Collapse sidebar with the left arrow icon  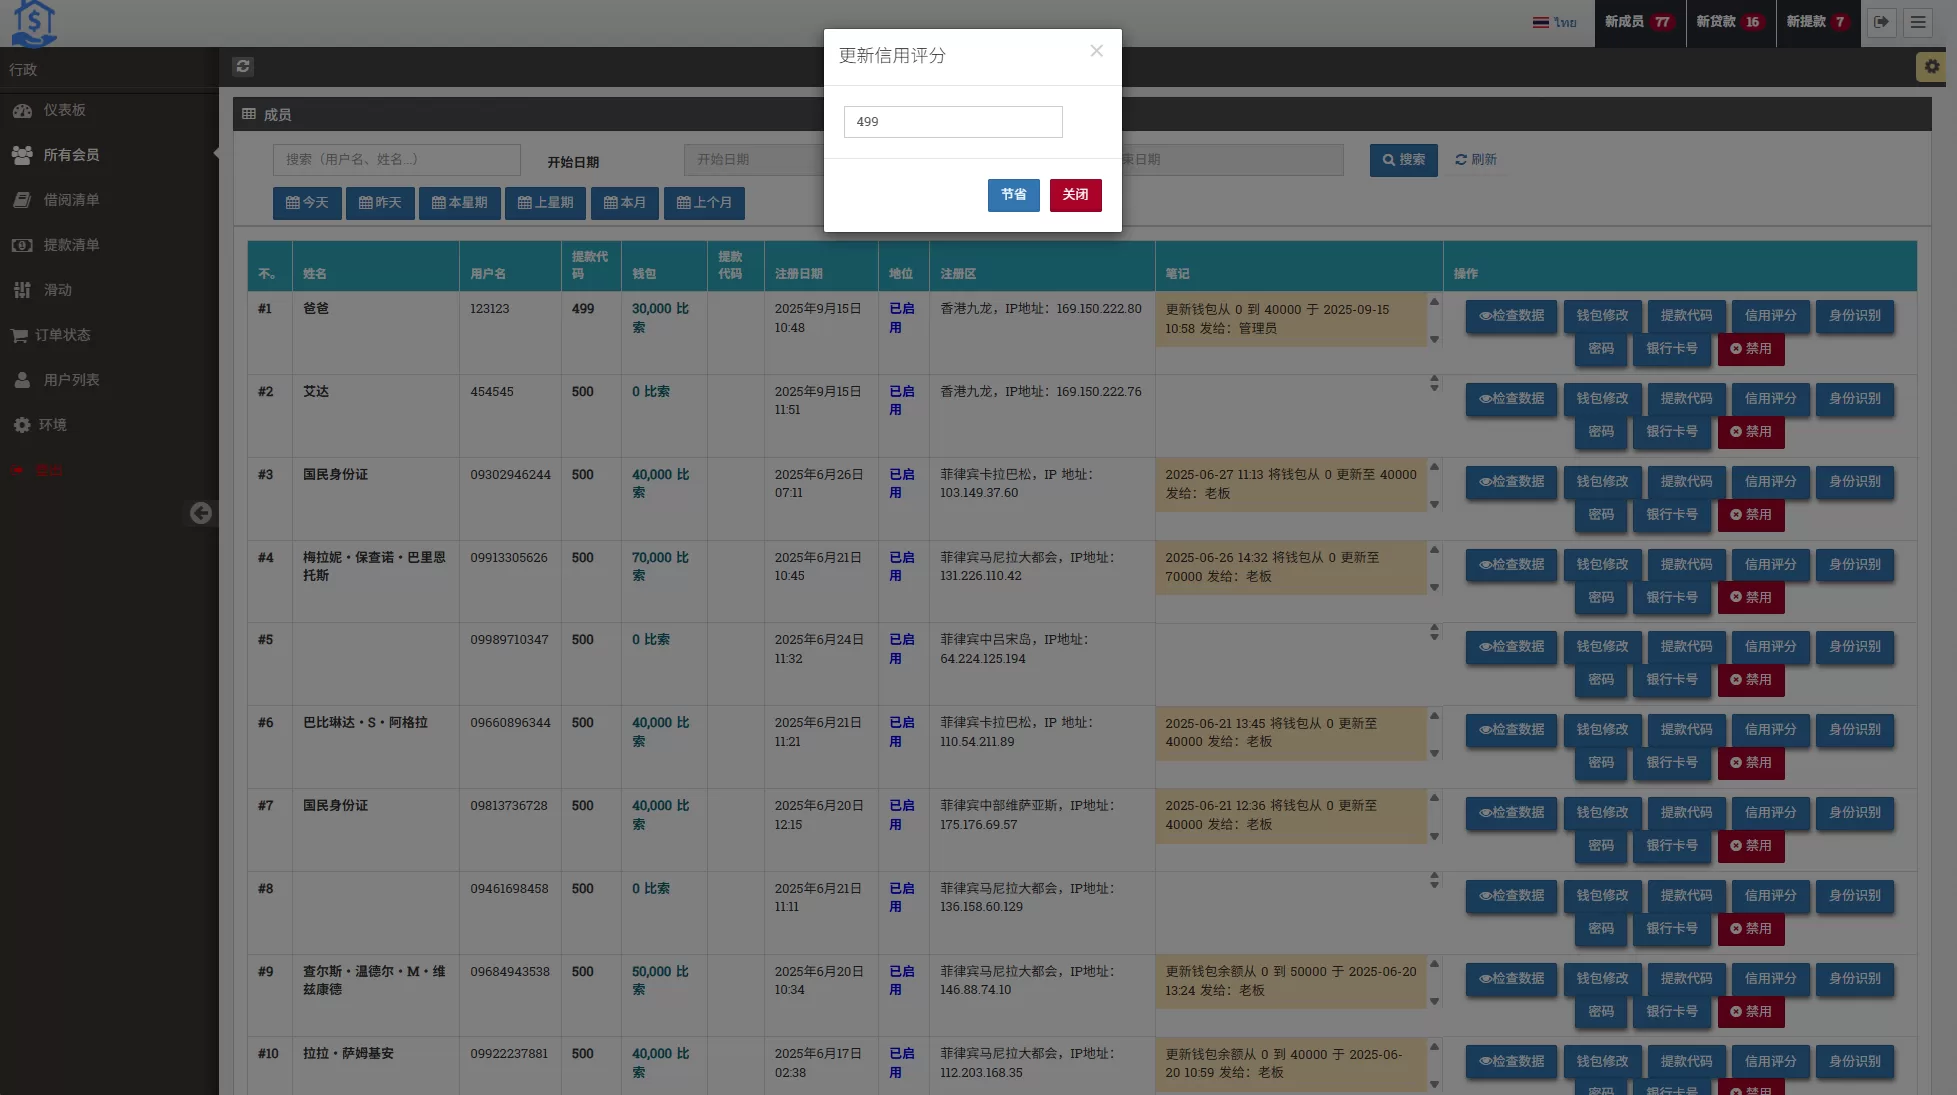(201, 513)
